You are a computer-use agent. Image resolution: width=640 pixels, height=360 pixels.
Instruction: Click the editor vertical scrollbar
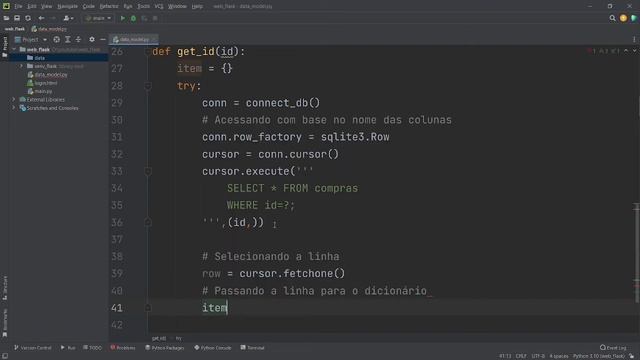tap(637, 253)
